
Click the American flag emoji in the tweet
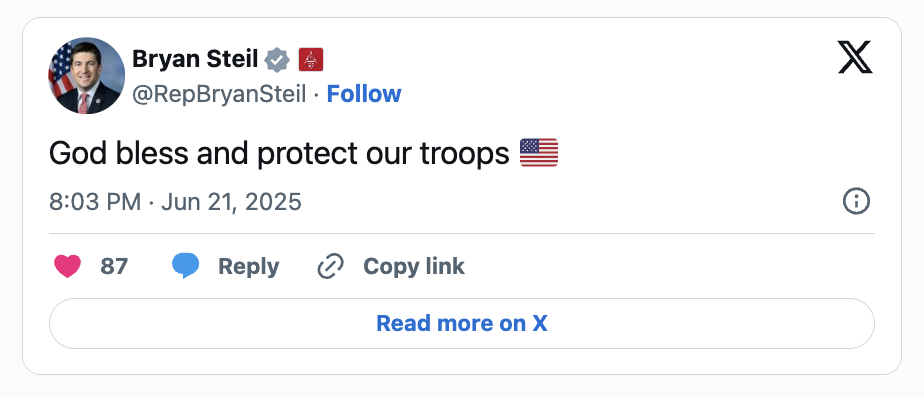pos(539,153)
